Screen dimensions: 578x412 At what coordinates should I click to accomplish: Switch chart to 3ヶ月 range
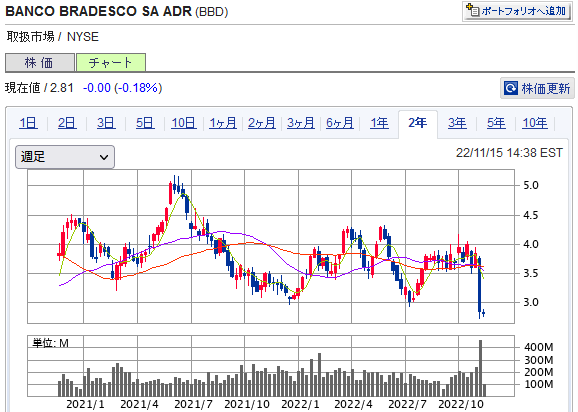tap(301, 123)
